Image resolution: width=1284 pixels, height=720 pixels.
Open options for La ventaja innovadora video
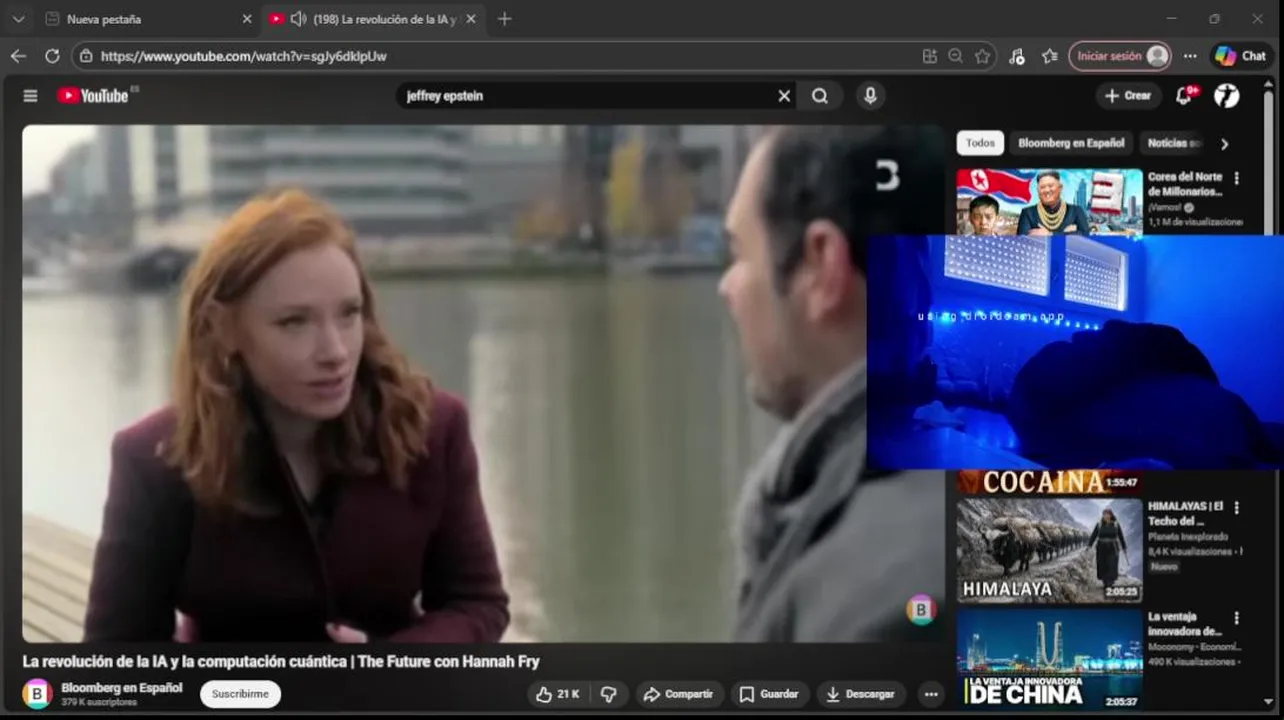1237,618
